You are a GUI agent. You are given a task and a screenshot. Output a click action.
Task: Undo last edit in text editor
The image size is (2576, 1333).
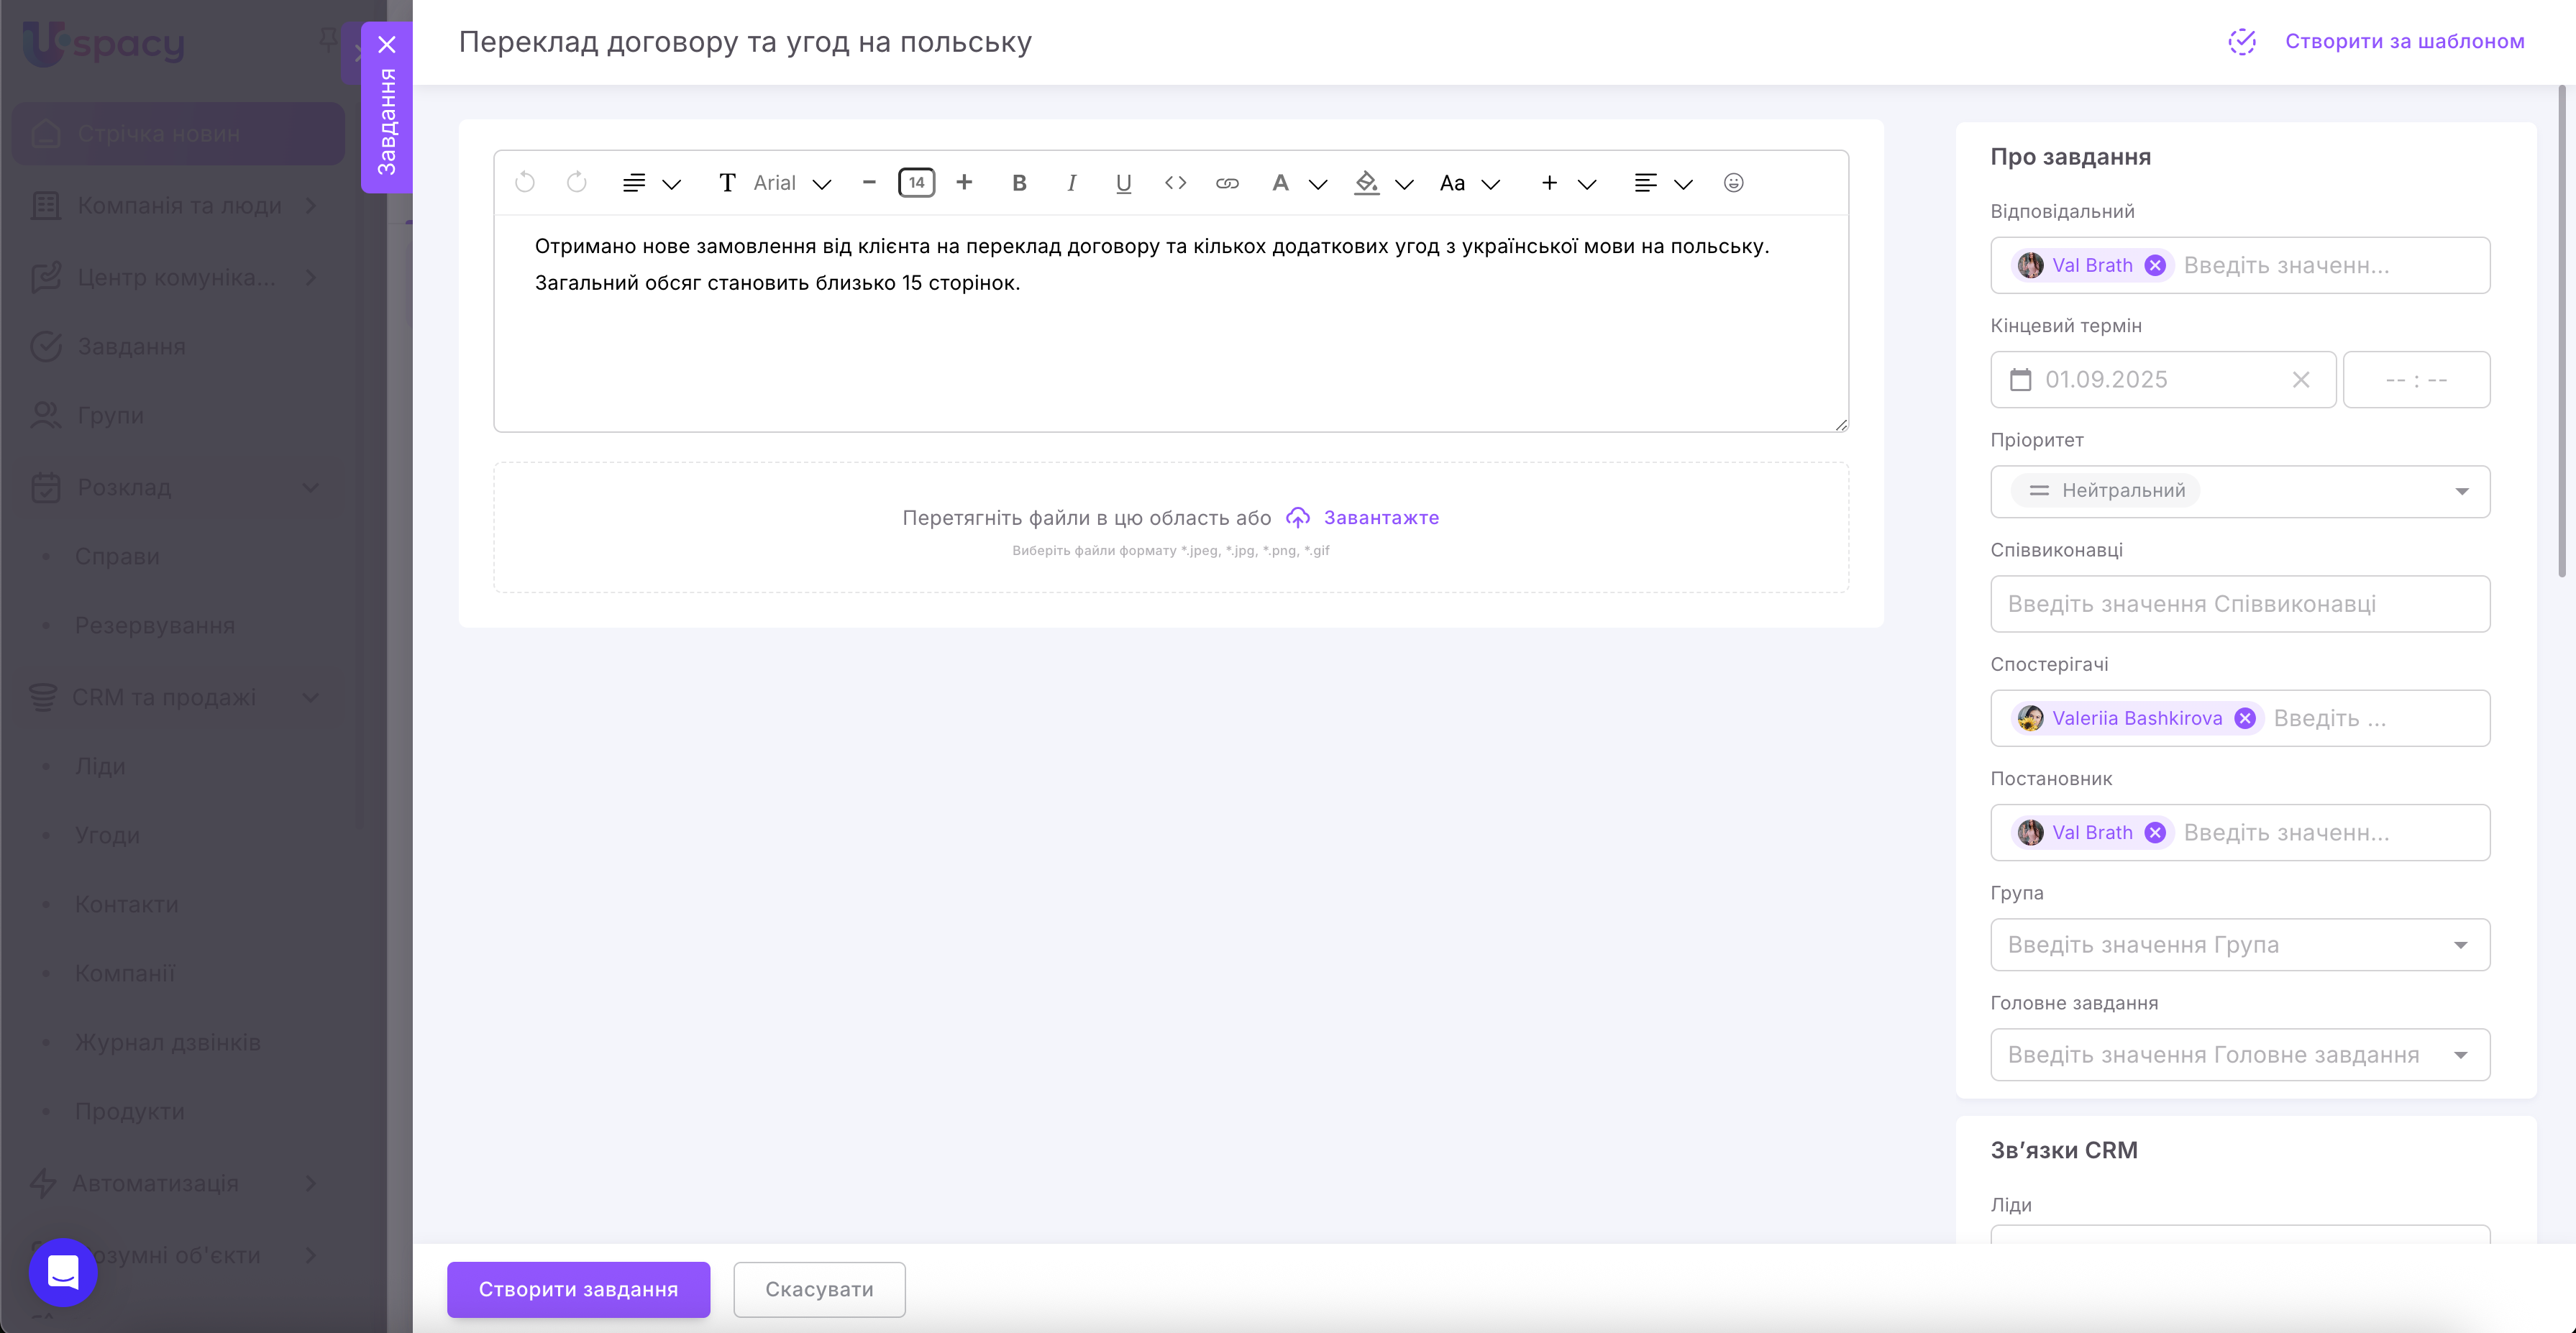[525, 183]
